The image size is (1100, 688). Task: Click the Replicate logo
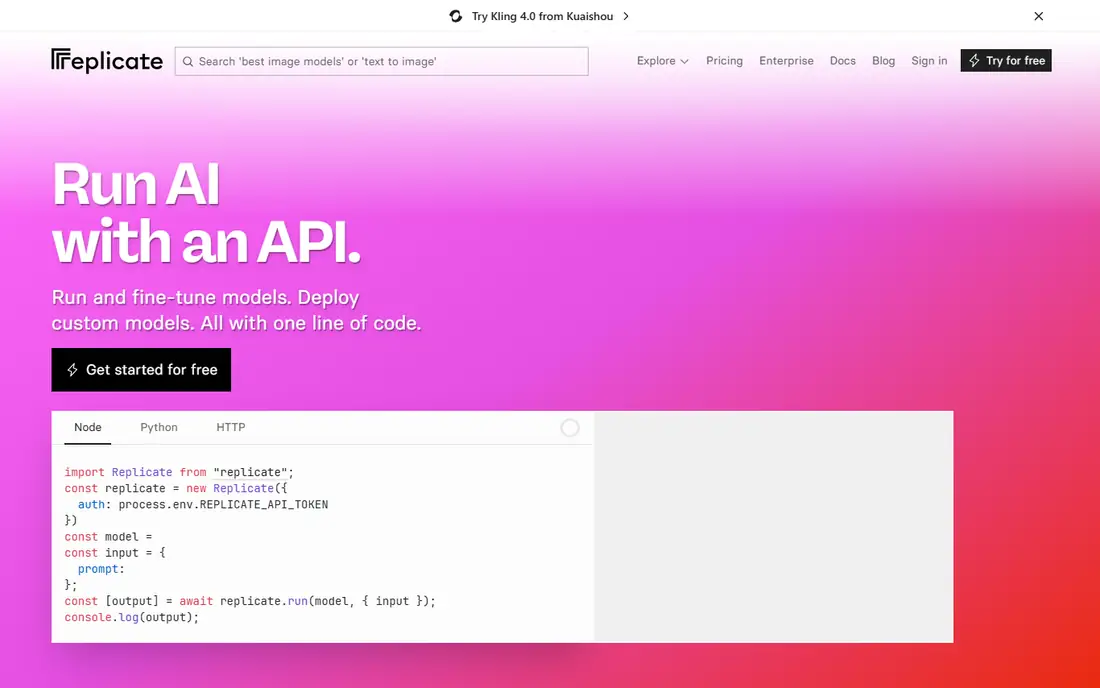[107, 61]
